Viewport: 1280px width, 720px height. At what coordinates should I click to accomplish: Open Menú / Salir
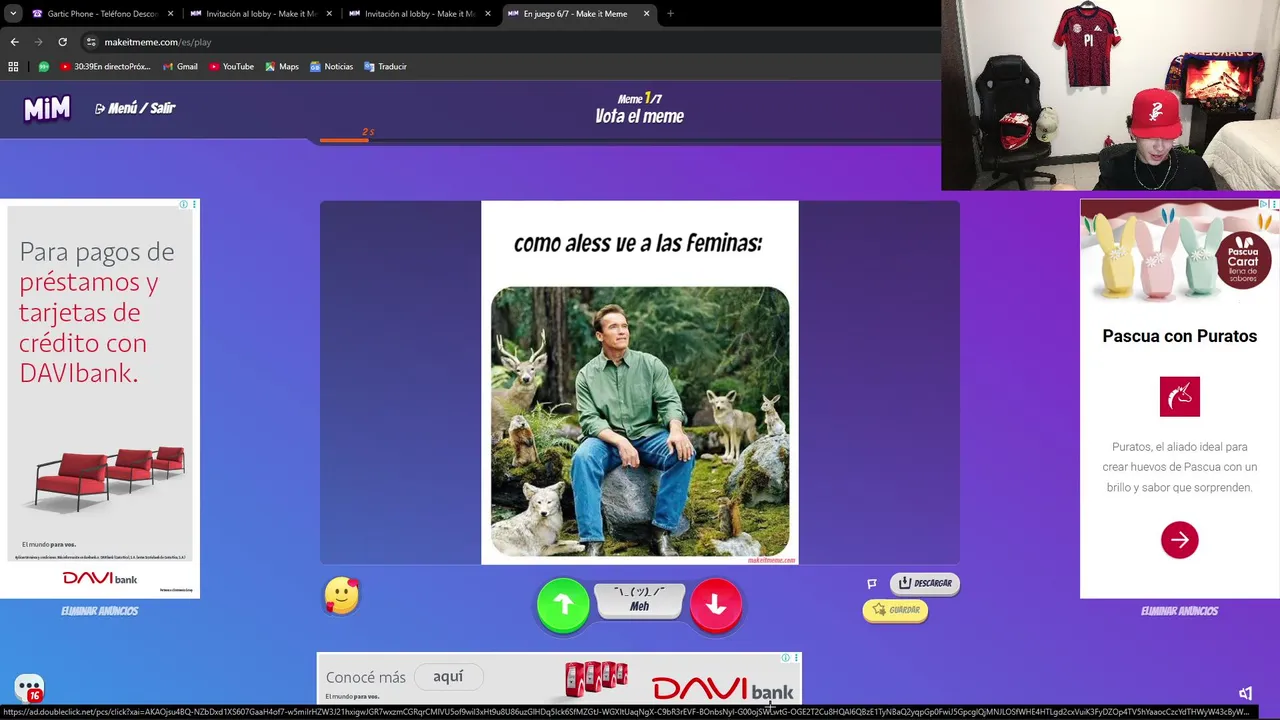tap(135, 108)
